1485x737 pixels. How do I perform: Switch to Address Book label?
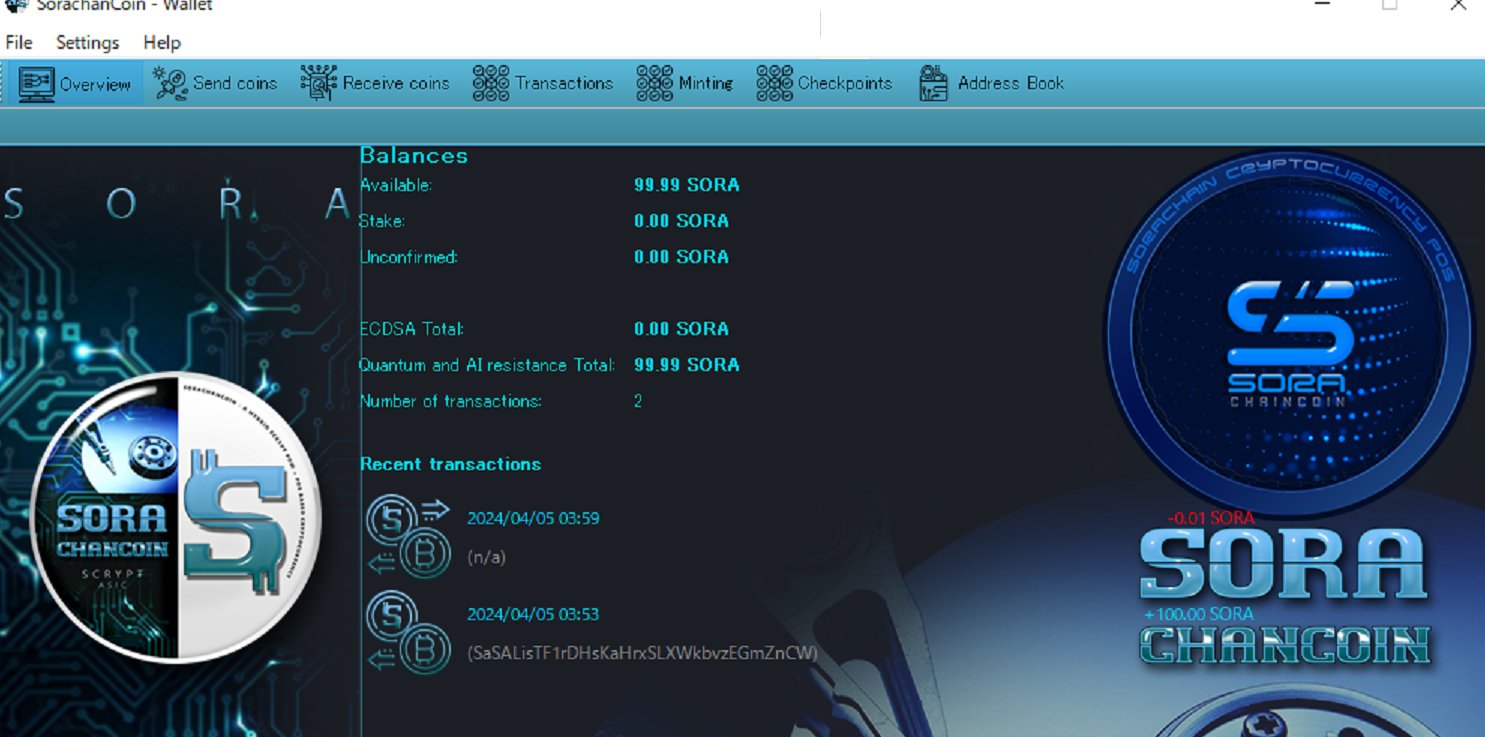point(1011,83)
